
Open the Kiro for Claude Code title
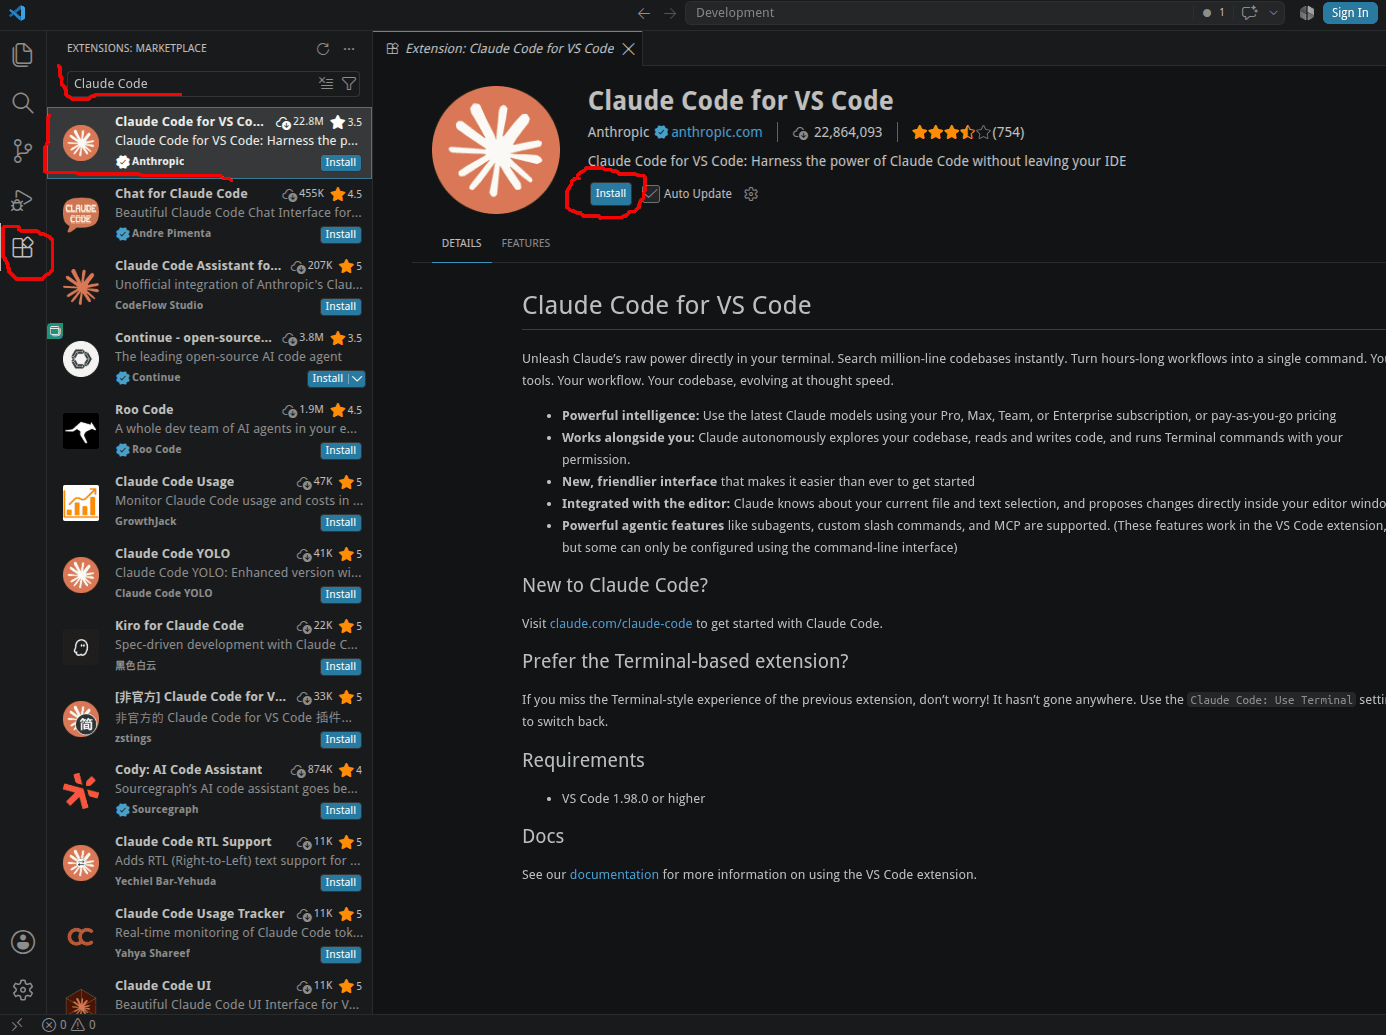click(x=179, y=626)
